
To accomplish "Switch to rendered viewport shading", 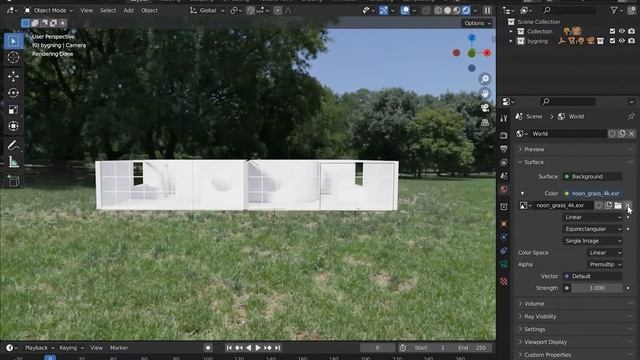I will point(466,11).
